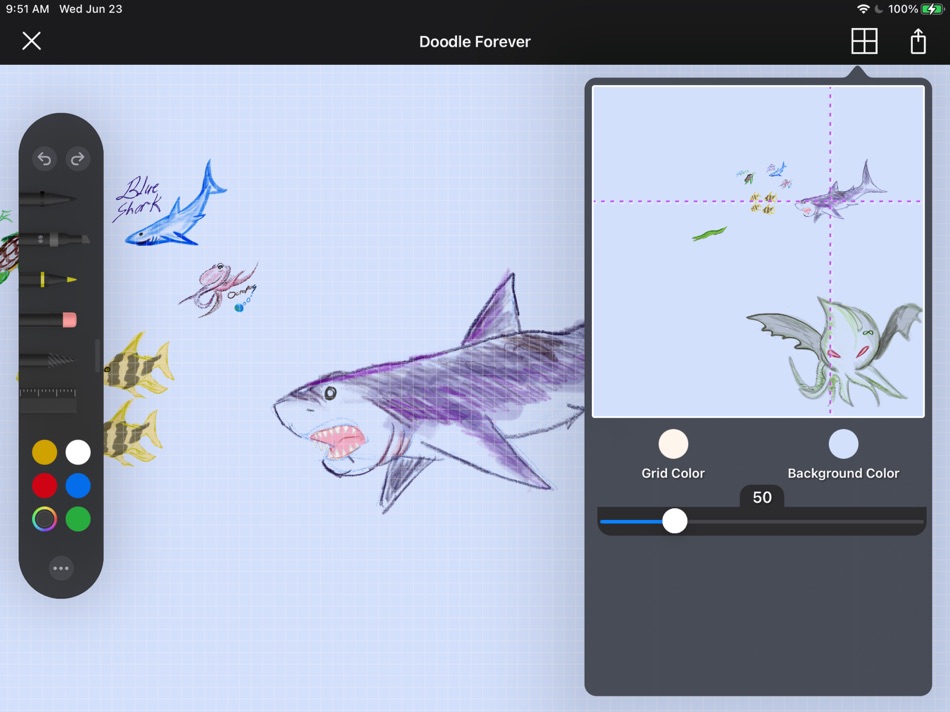Tap the Grid Color label
The height and width of the screenshot is (712, 950).
pyautogui.click(x=673, y=473)
